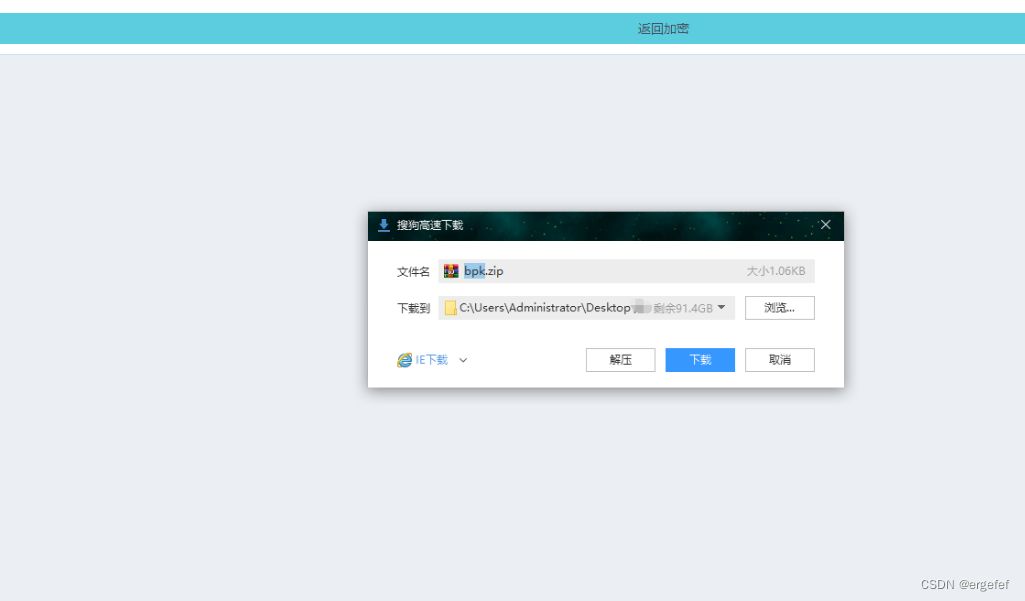Click the 浏览... browse button

tap(780, 307)
